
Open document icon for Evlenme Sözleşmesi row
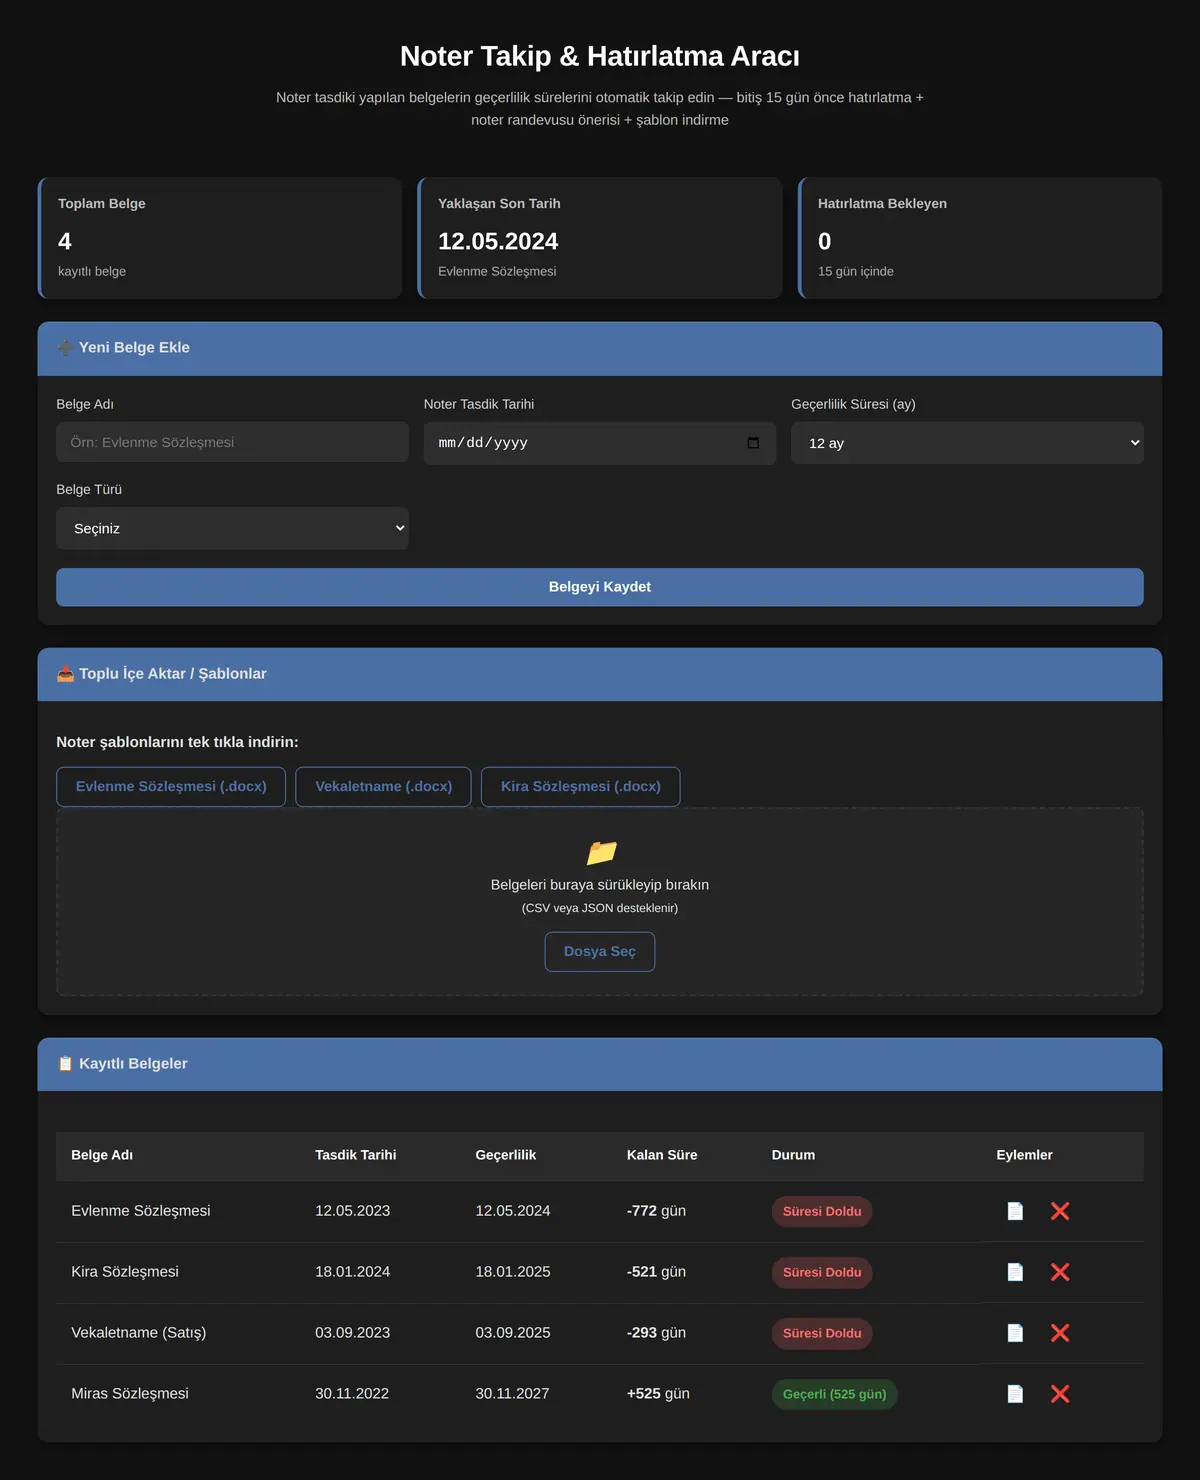[x=1015, y=1211]
